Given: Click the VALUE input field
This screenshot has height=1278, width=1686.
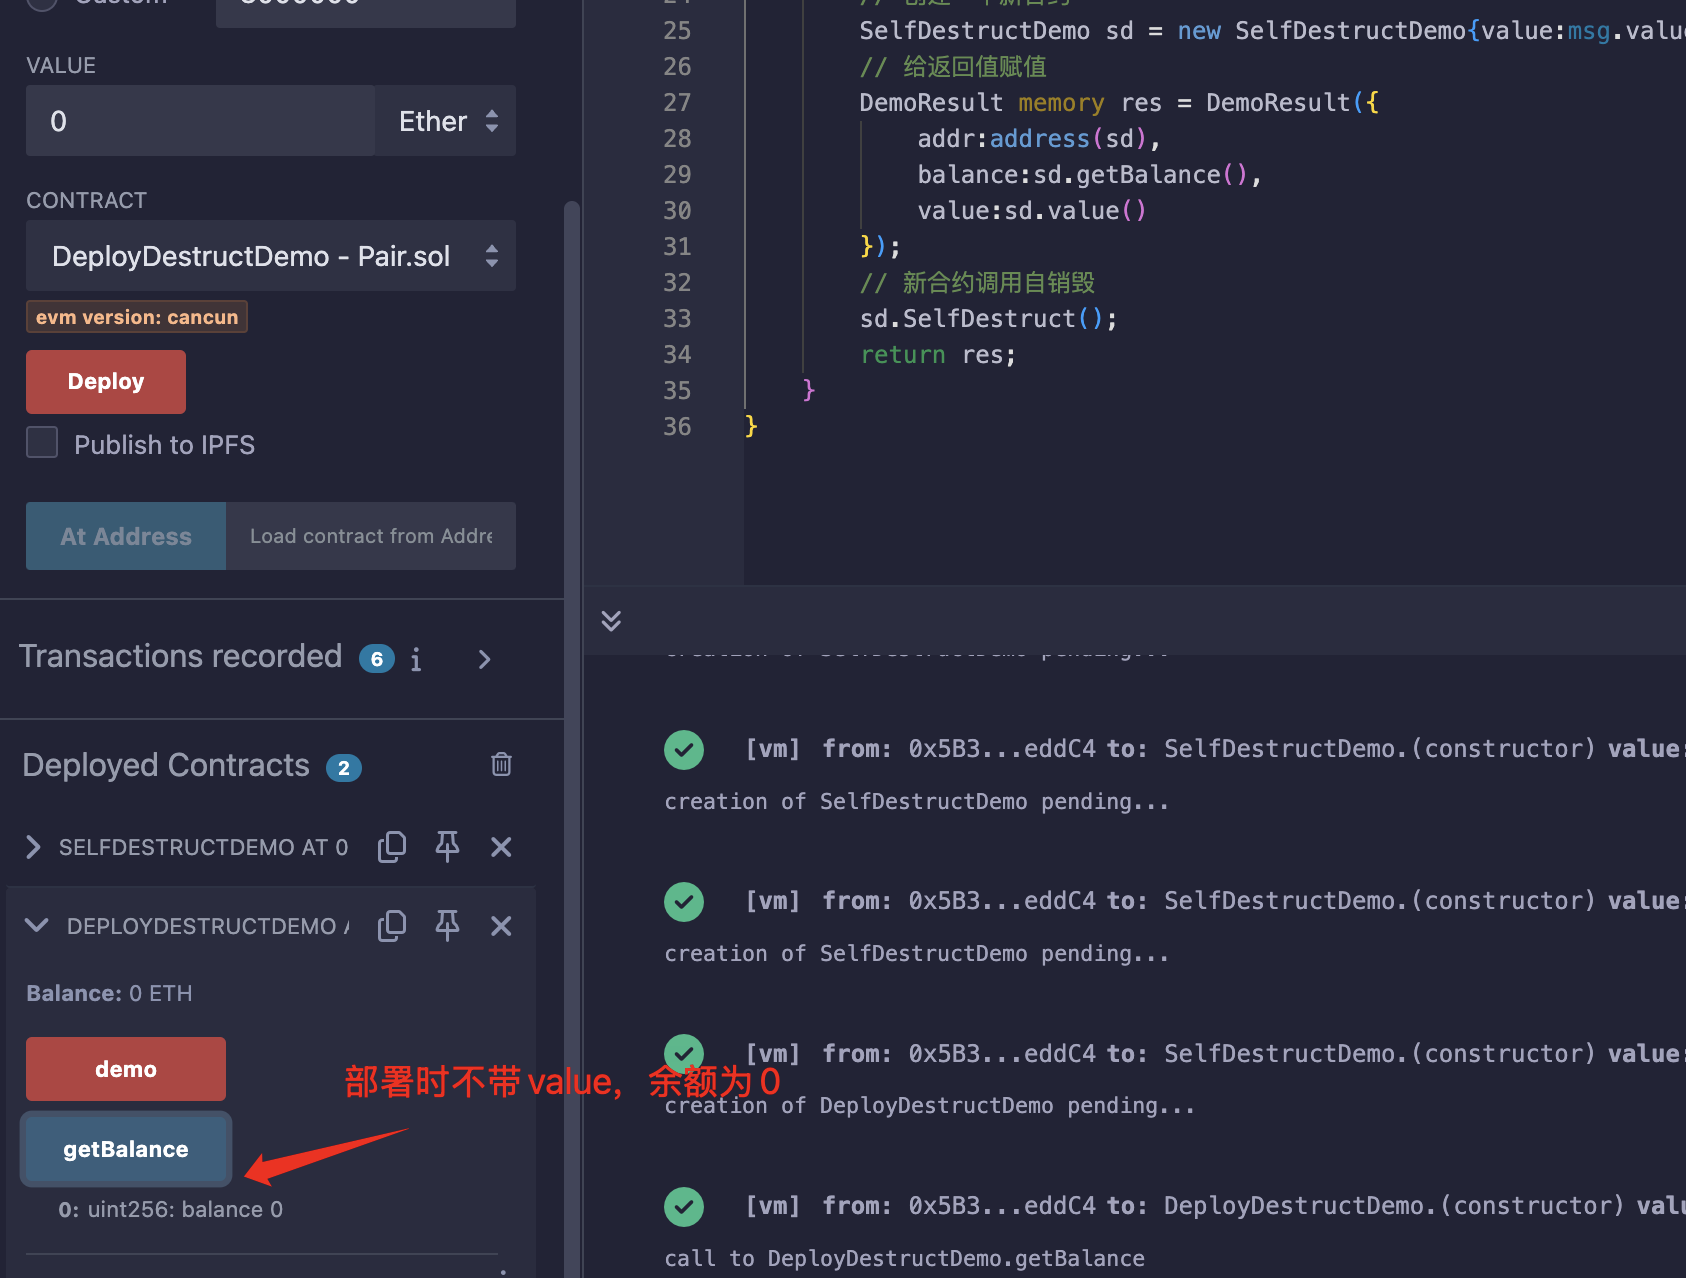Looking at the screenshot, I should (x=200, y=121).
